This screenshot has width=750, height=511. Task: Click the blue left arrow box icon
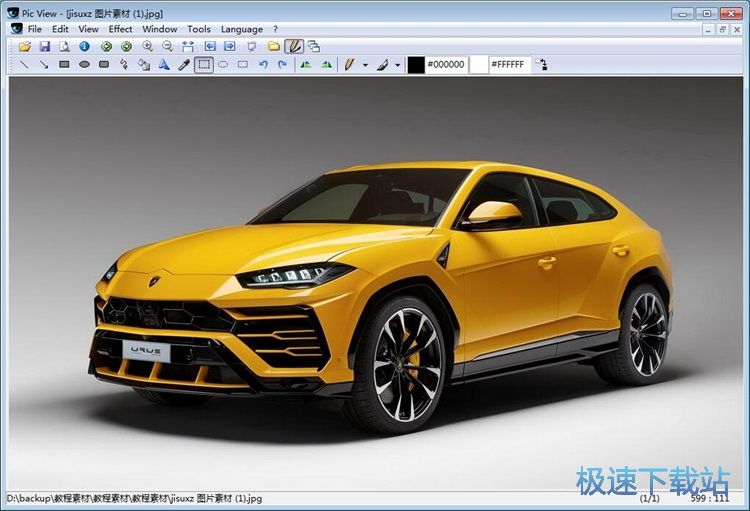pyautogui.click(x=210, y=46)
